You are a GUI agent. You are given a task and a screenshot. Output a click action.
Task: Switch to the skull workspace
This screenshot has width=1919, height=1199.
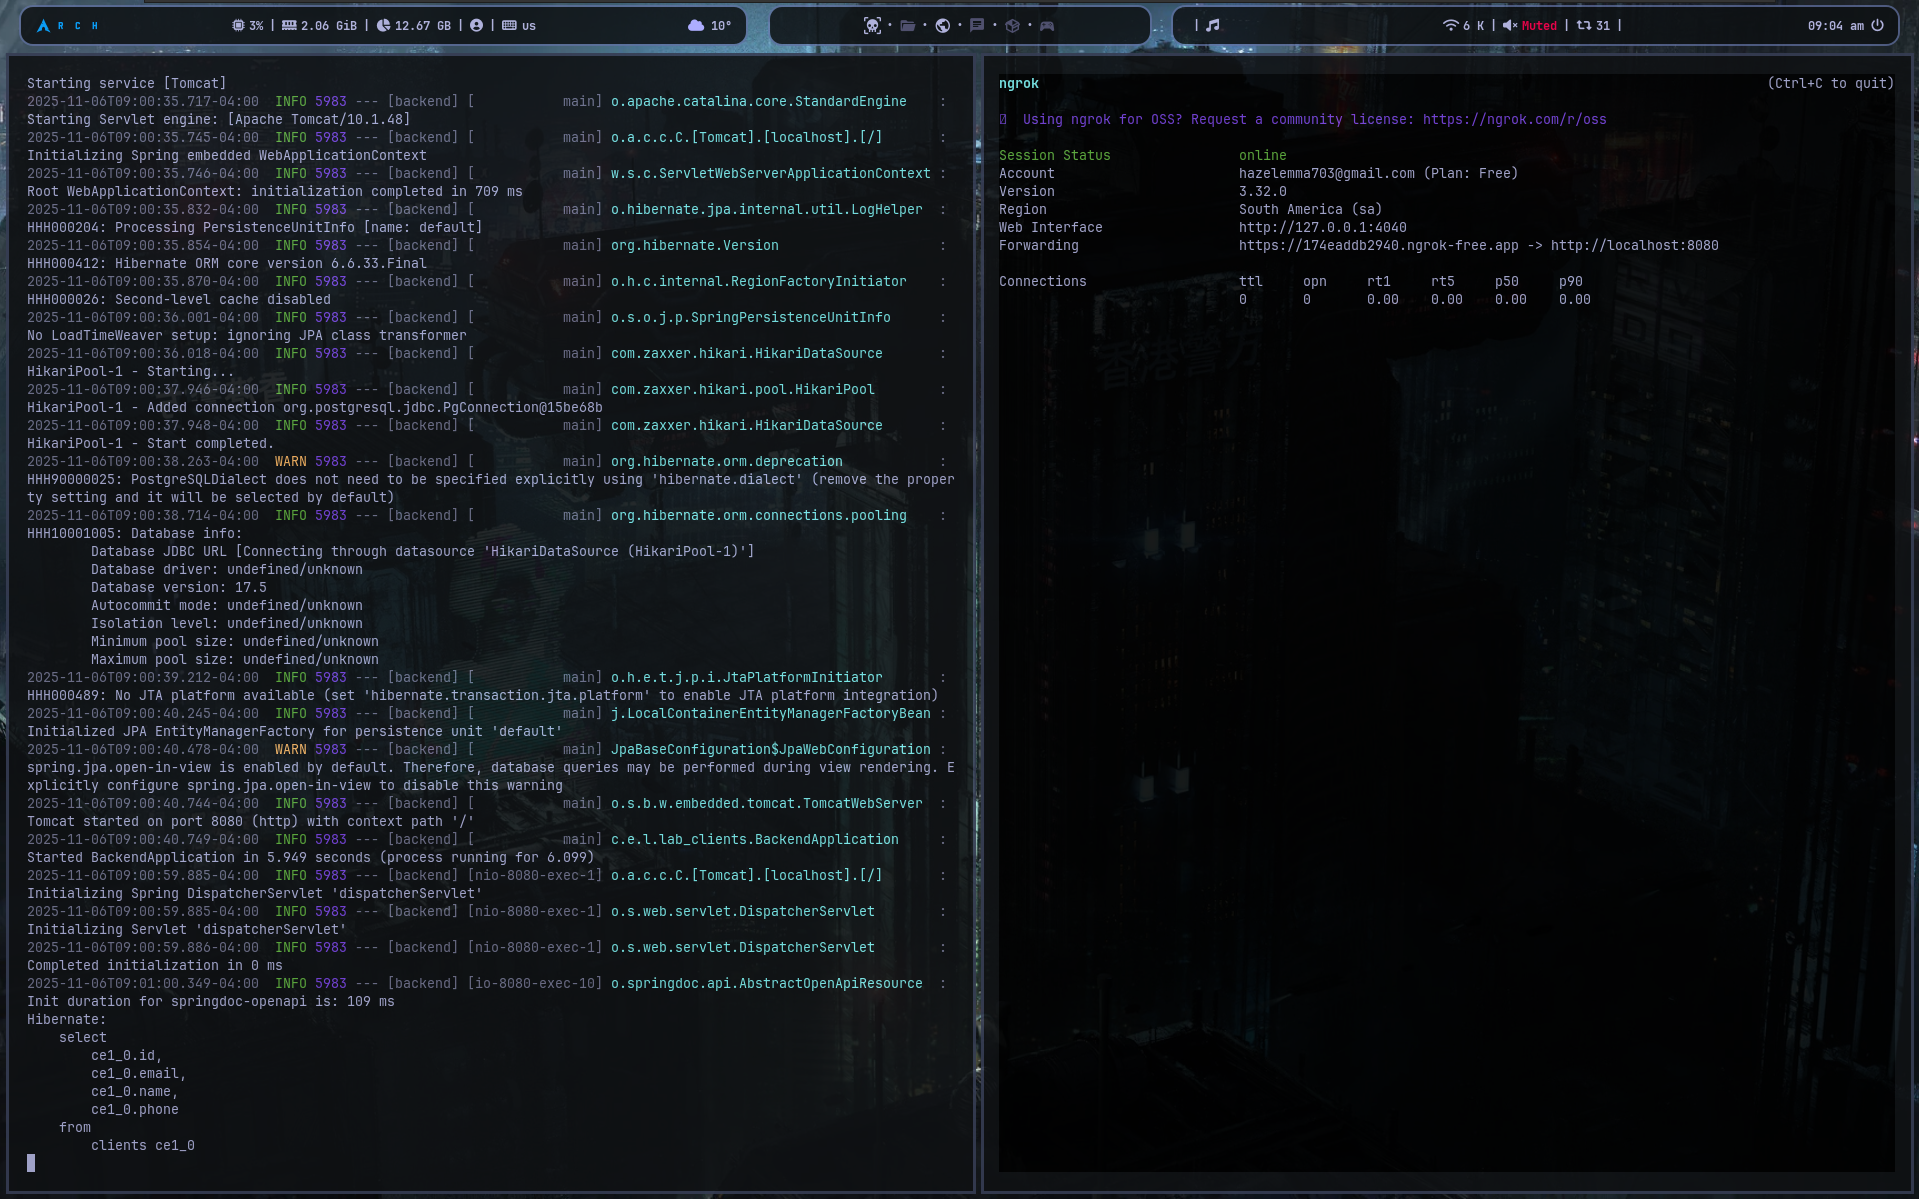coord(872,26)
